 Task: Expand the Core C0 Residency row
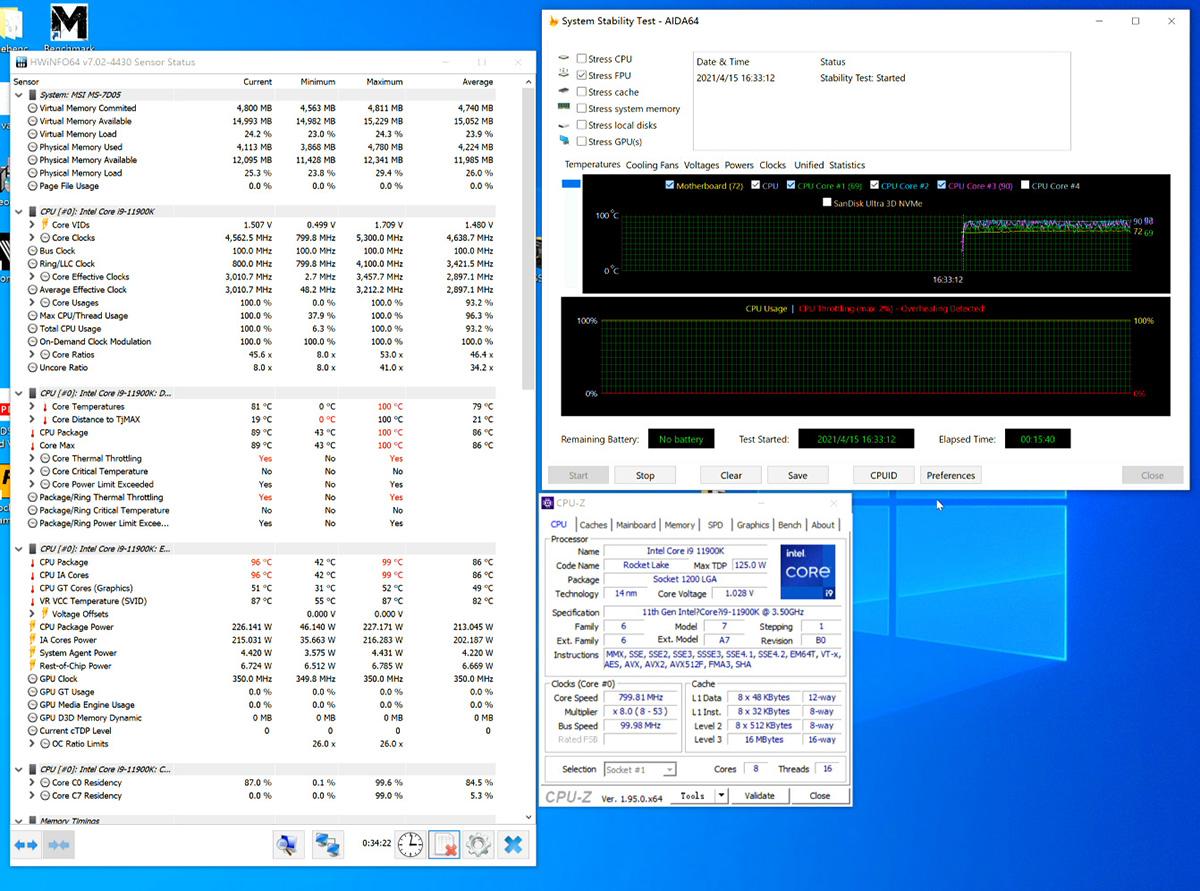tap(33, 783)
